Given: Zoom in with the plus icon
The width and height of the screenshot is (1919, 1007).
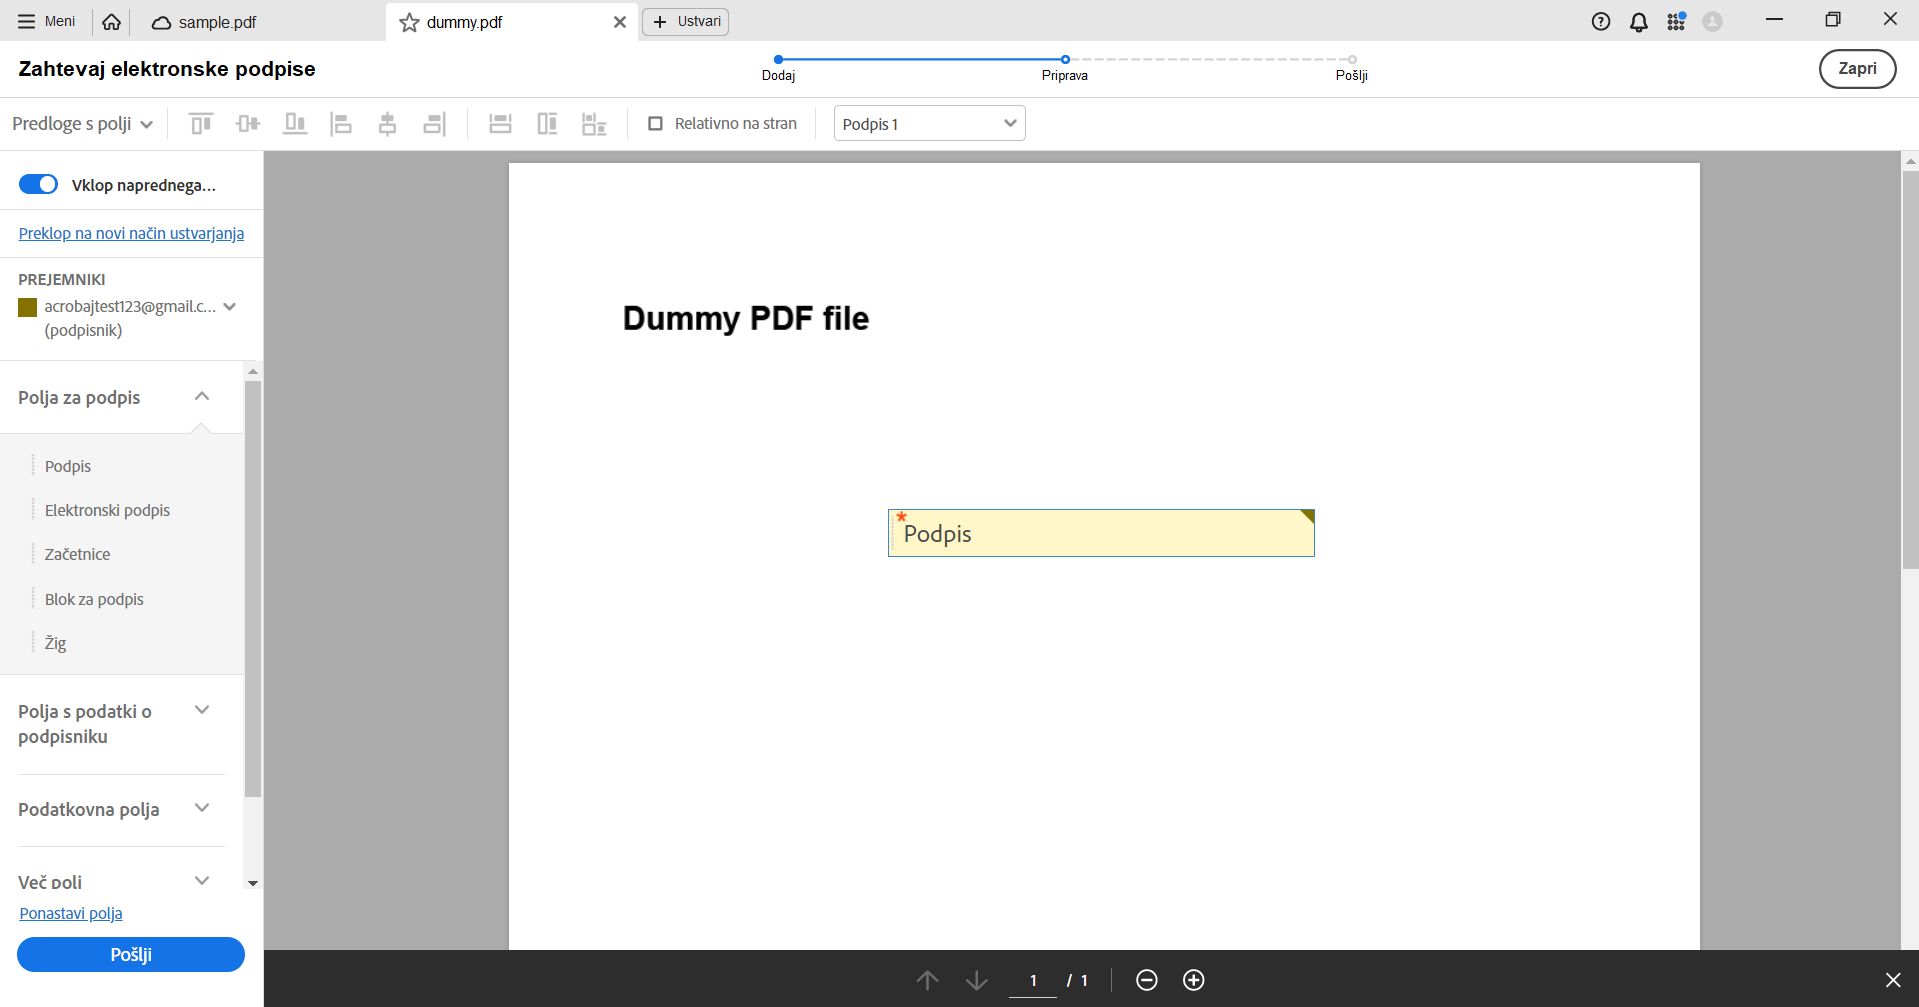Looking at the screenshot, I should [1194, 980].
